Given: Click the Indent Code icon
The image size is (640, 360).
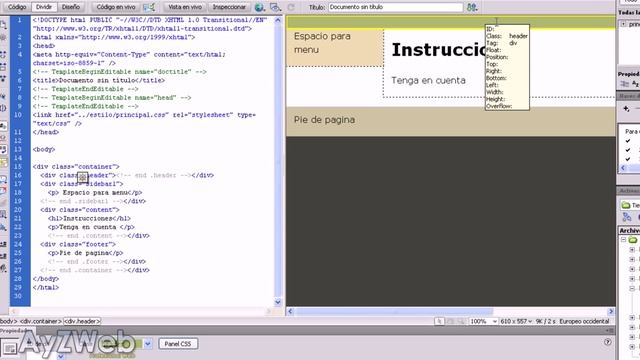Looking at the screenshot, I should tap(3, 244).
